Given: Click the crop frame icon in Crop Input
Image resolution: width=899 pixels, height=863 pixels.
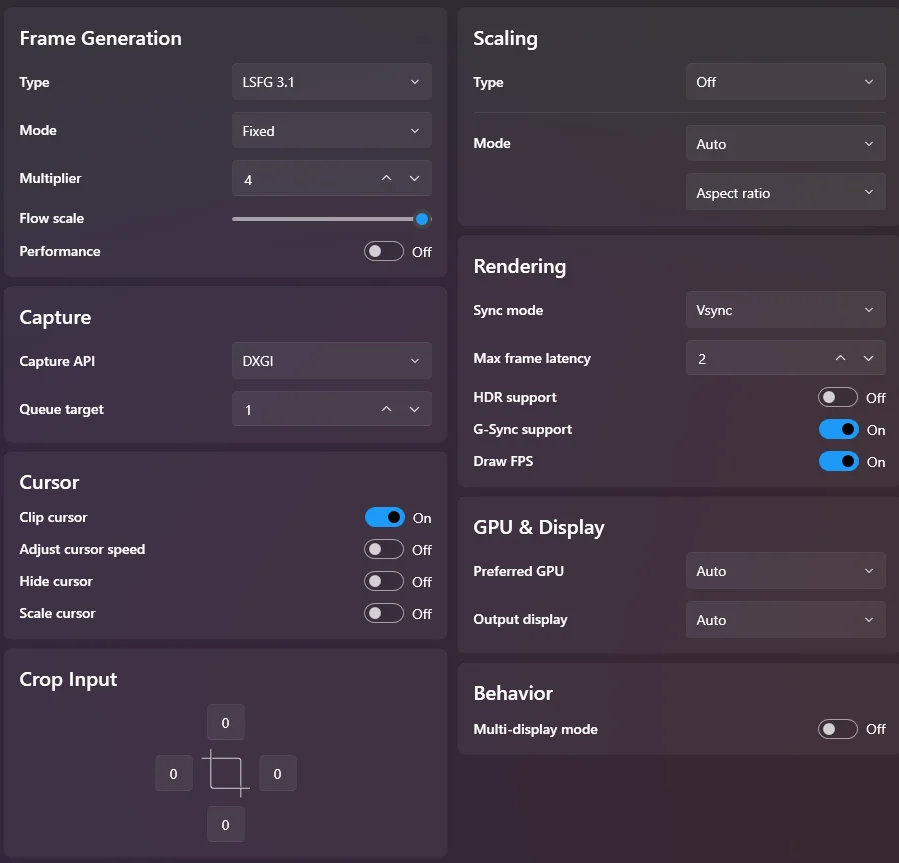Looking at the screenshot, I should pos(225,773).
